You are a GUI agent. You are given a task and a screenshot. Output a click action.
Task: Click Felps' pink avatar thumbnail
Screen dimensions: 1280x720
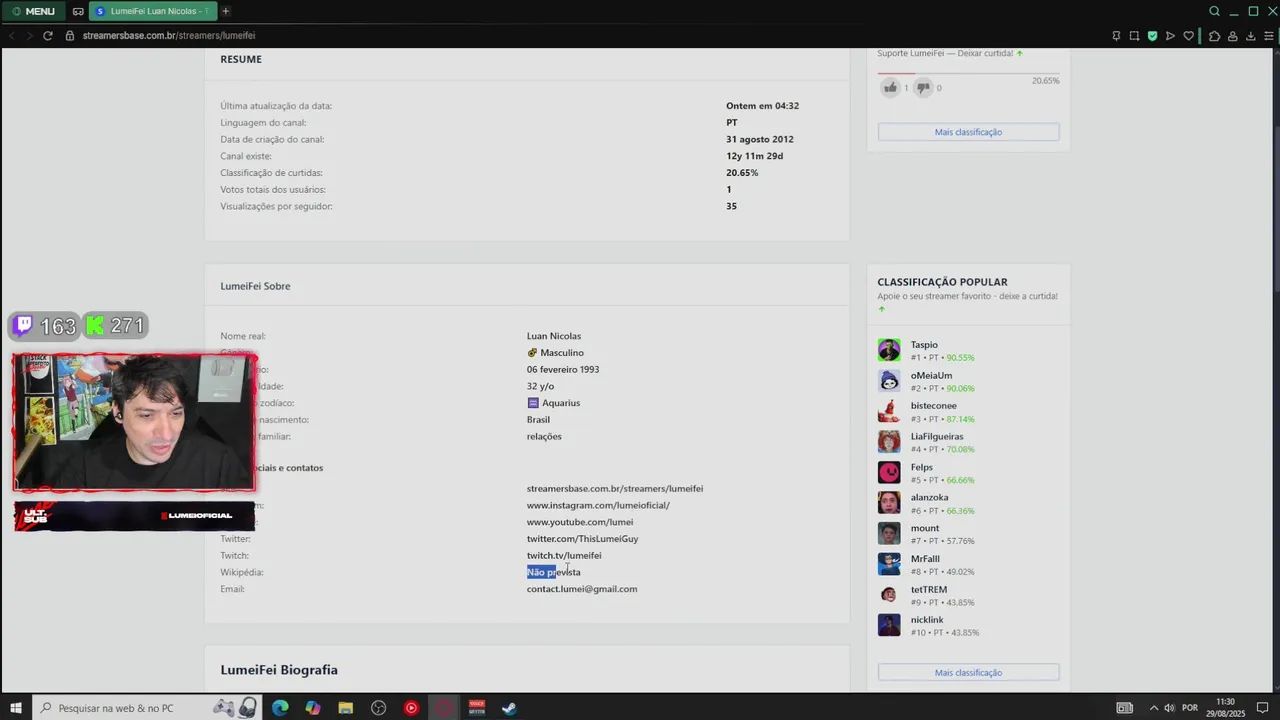point(889,472)
